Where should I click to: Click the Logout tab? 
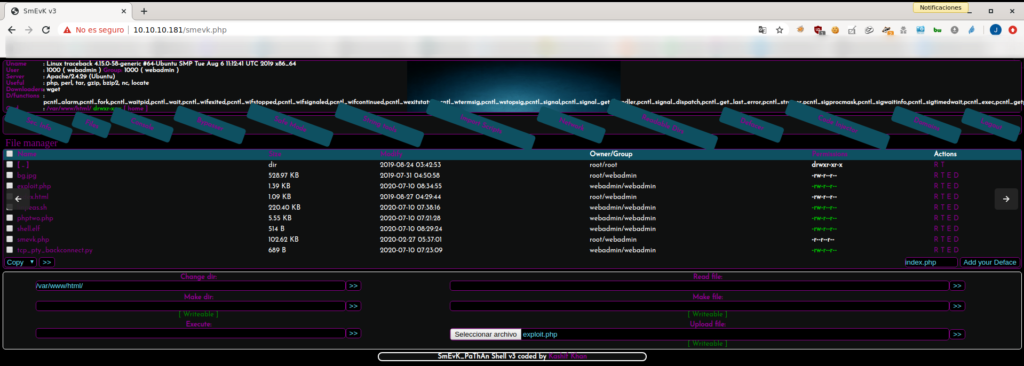[x=991, y=124]
